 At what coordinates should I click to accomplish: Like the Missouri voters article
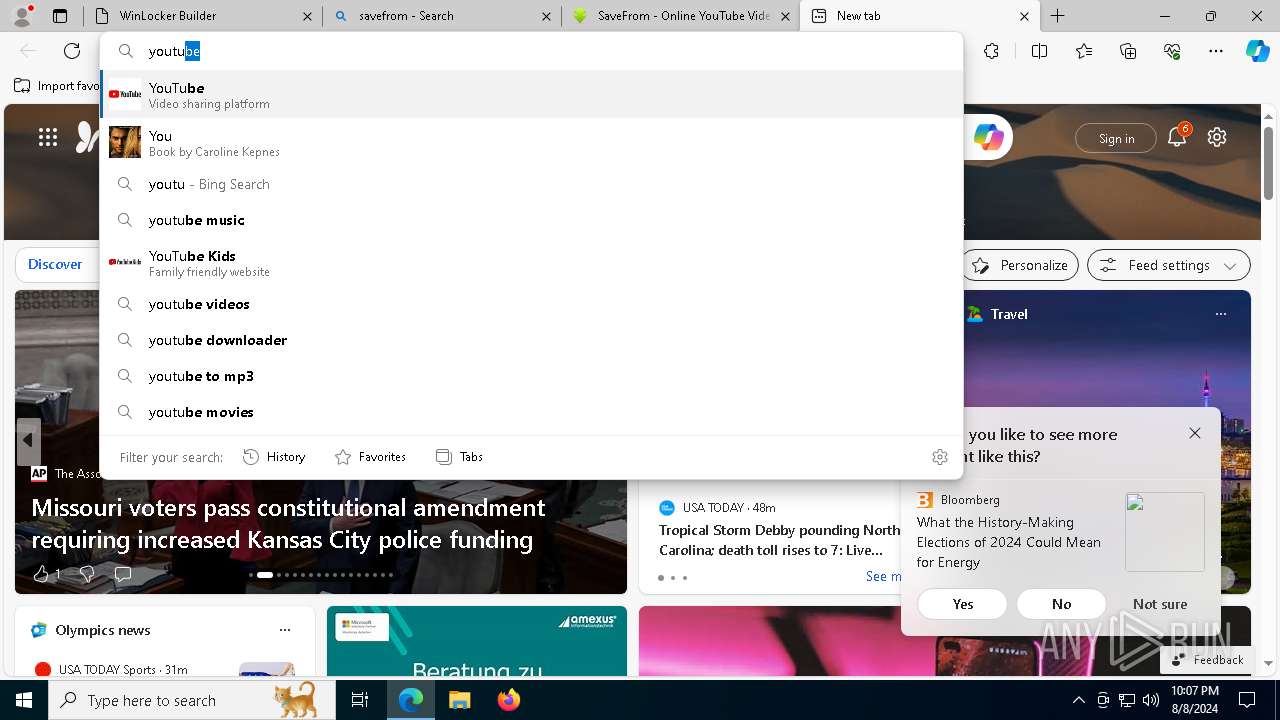(x=41, y=574)
